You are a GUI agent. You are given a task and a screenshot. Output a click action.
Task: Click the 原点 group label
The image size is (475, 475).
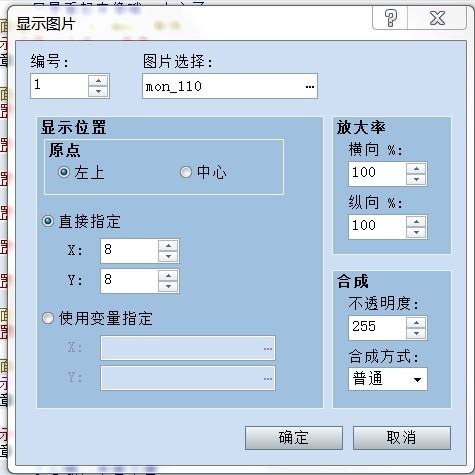[65, 150]
